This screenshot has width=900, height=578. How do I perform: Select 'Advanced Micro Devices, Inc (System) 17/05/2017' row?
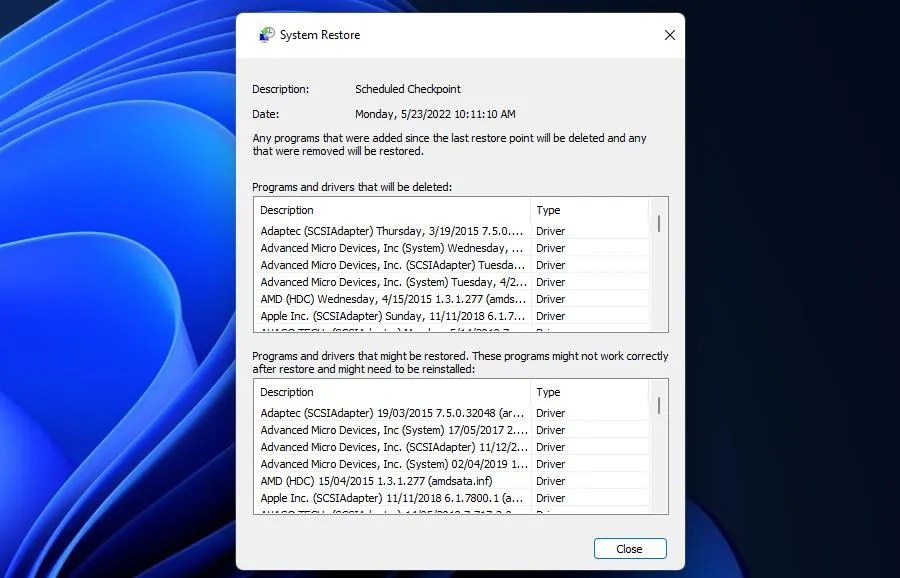click(452, 430)
